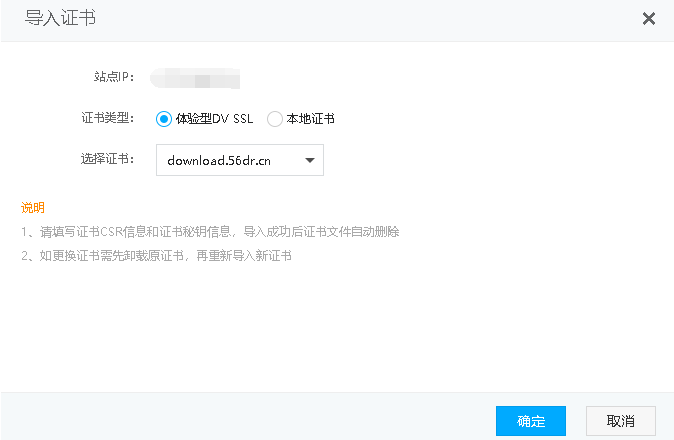This screenshot has width=674, height=440.
Task: Click the 导入证书 dialog title
Action: coord(60,18)
